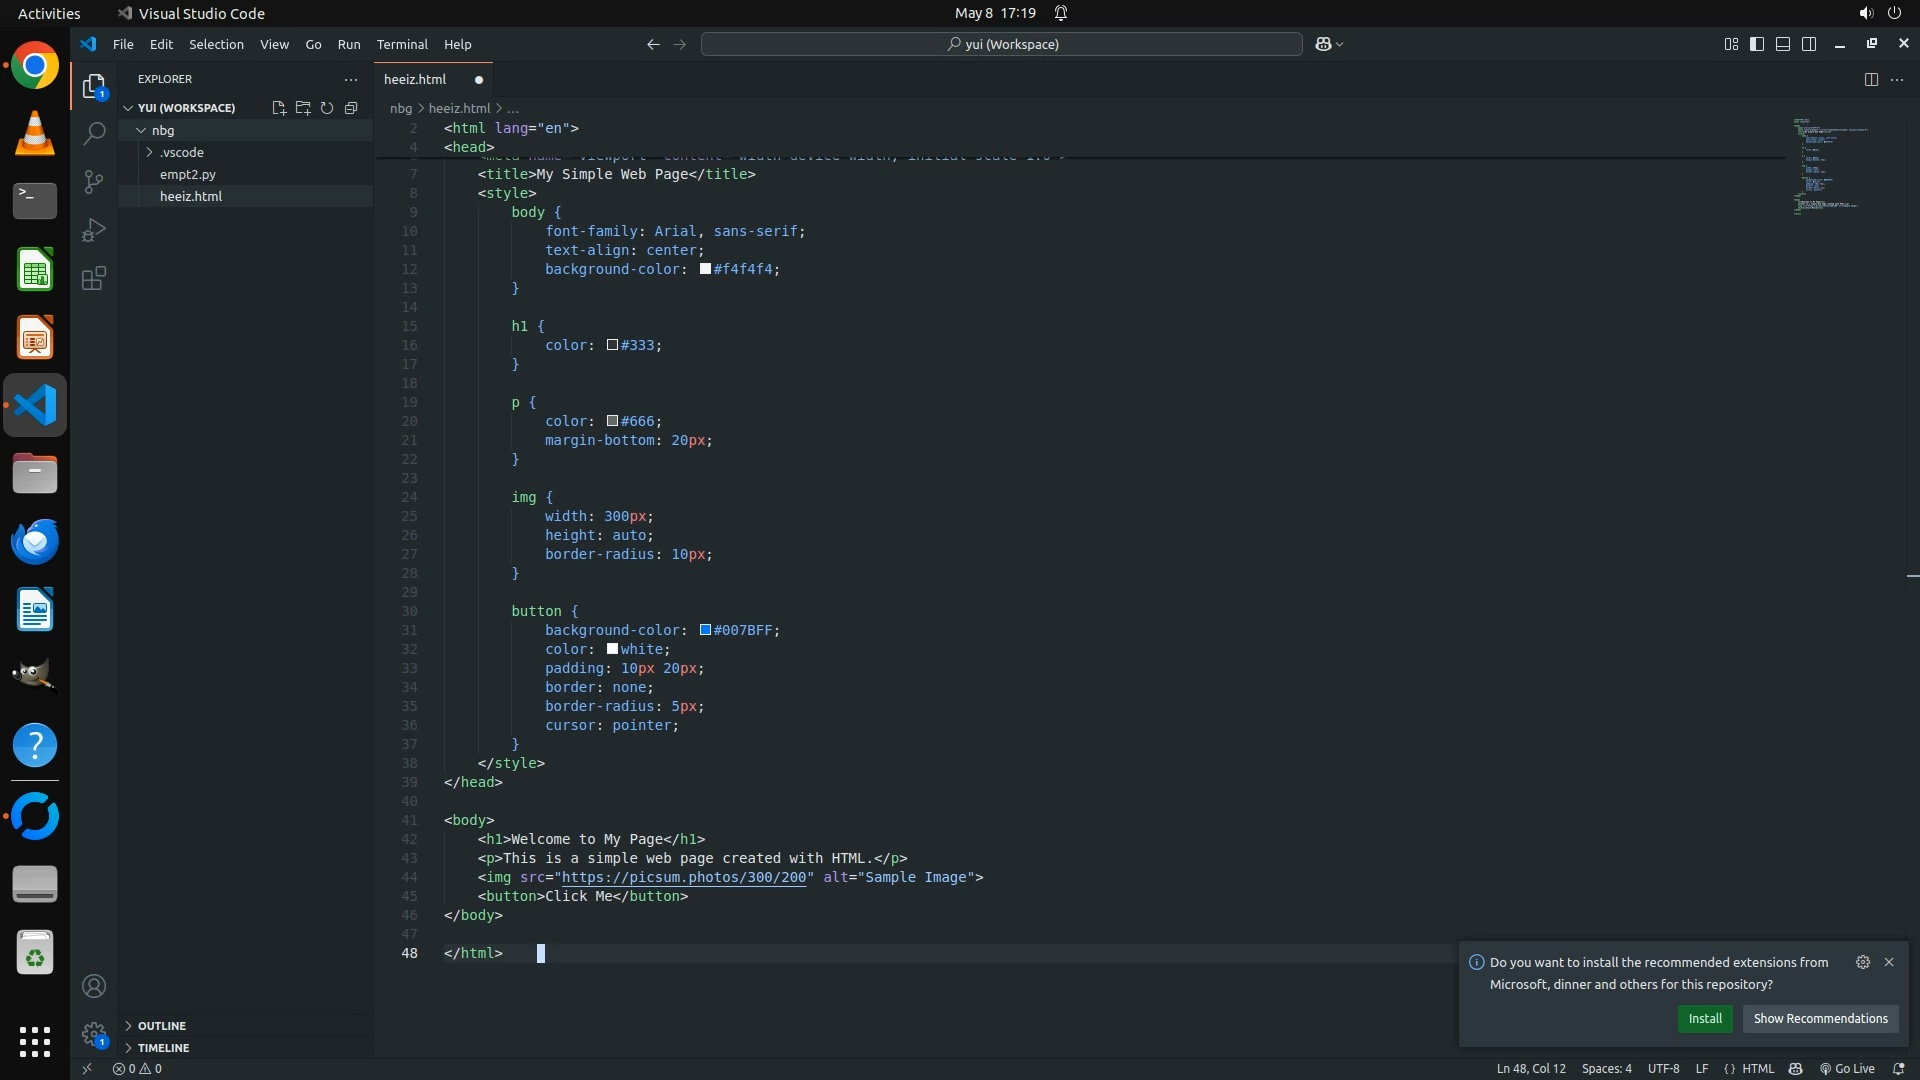Image resolution: width=1920 pixels, height=1080 pixels.
Task: Click Go Live in status bar
Action: click(x=1847, y=1068)
